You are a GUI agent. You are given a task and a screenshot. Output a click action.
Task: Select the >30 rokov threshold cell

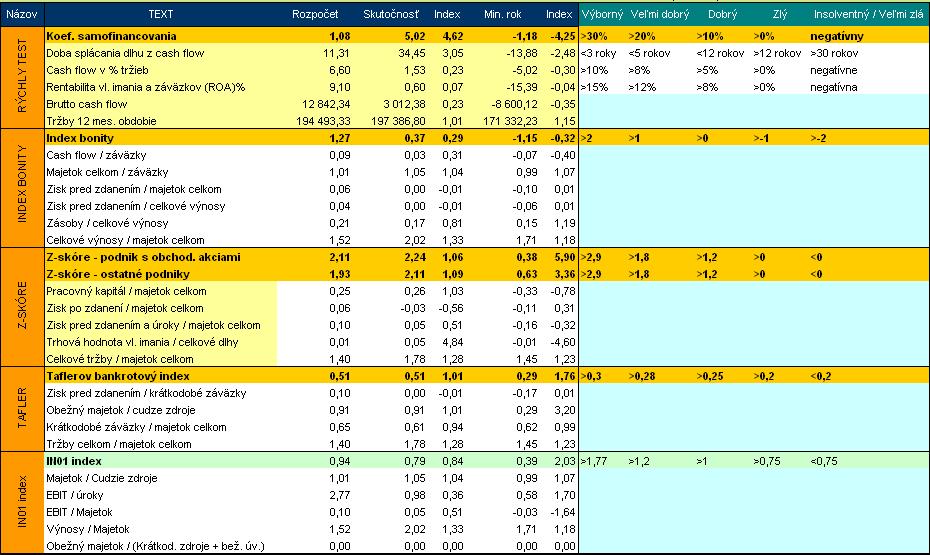click(834, 53)
